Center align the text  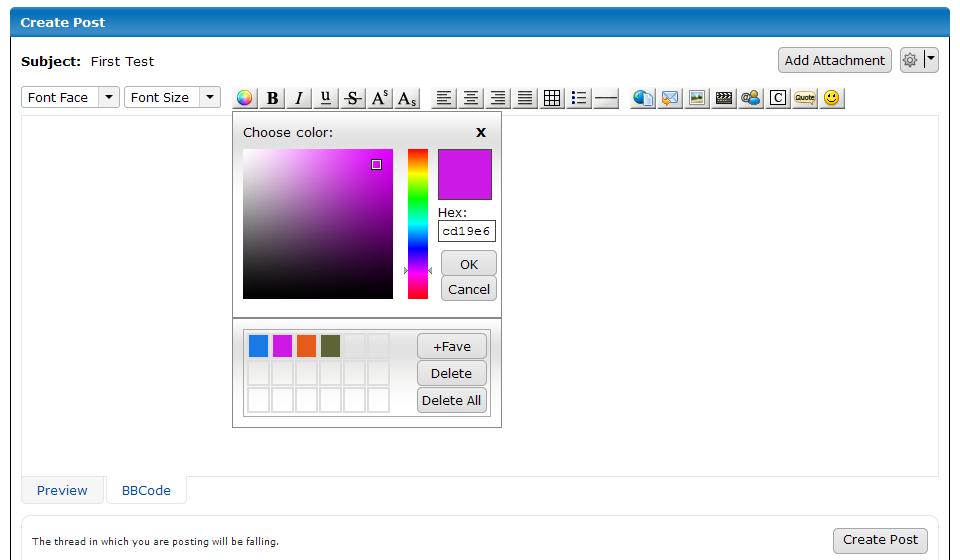471,98
